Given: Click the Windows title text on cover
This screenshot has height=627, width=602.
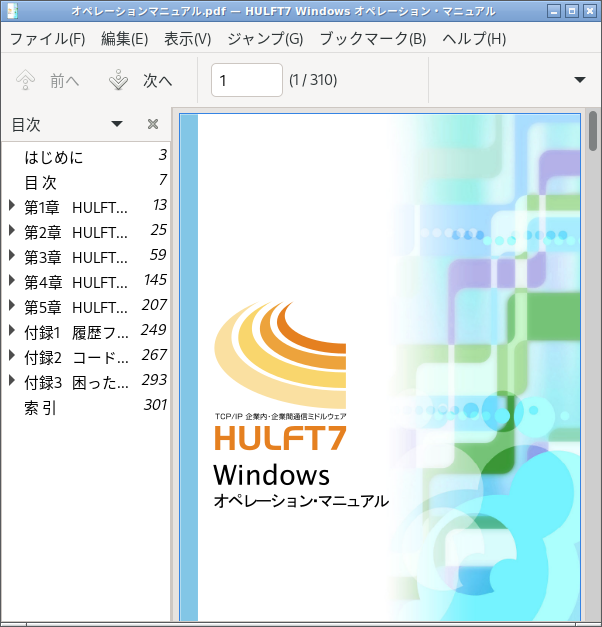Looking at the screenshot, I should tap(271, 475).
